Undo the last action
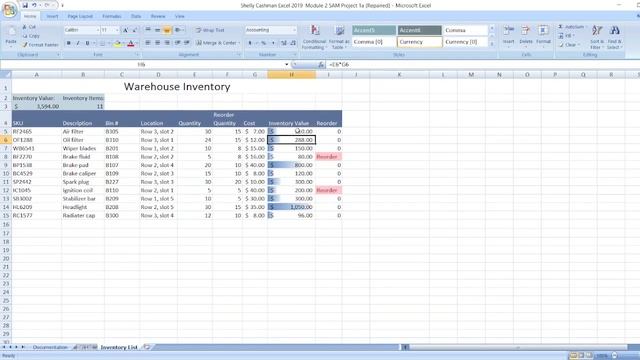 [34, 5]
